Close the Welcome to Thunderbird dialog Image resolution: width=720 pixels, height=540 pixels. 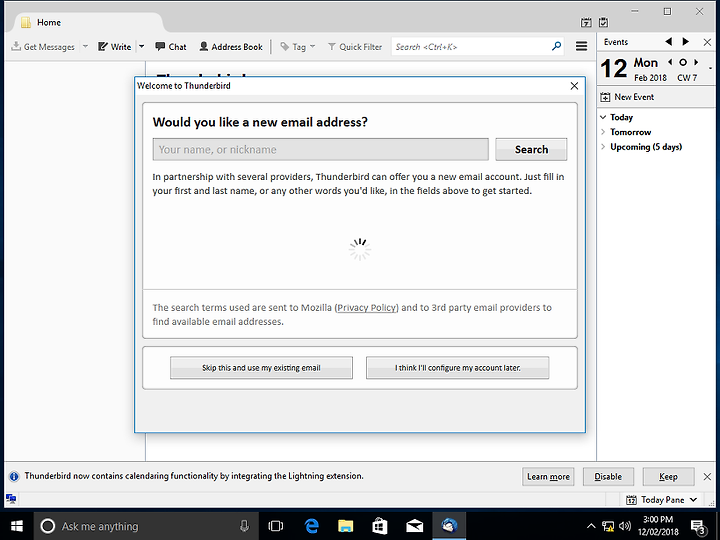coord(574,86)
